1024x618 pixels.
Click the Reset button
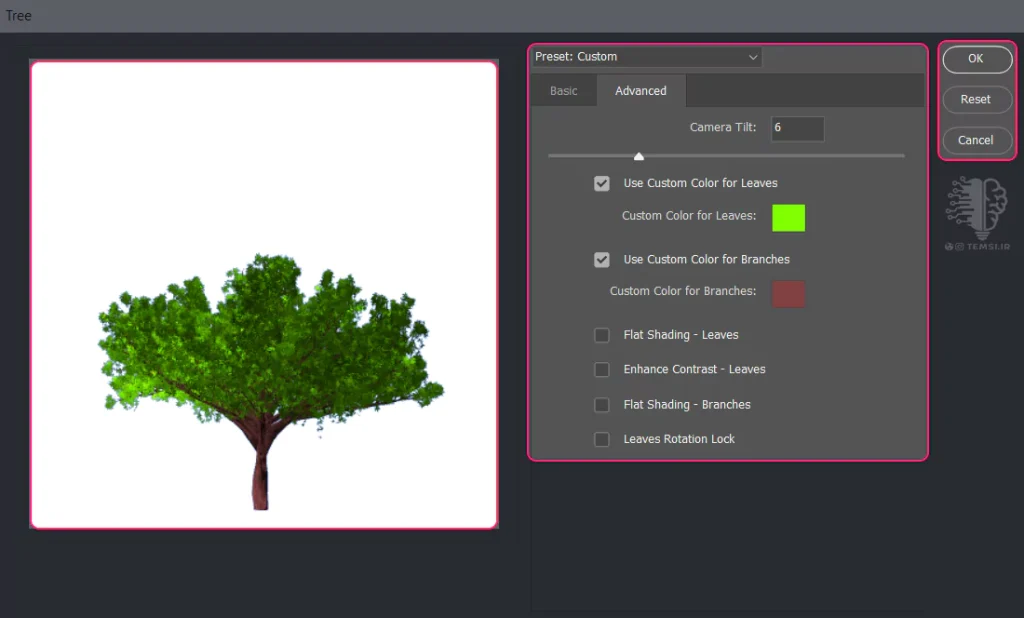[977, 99]
